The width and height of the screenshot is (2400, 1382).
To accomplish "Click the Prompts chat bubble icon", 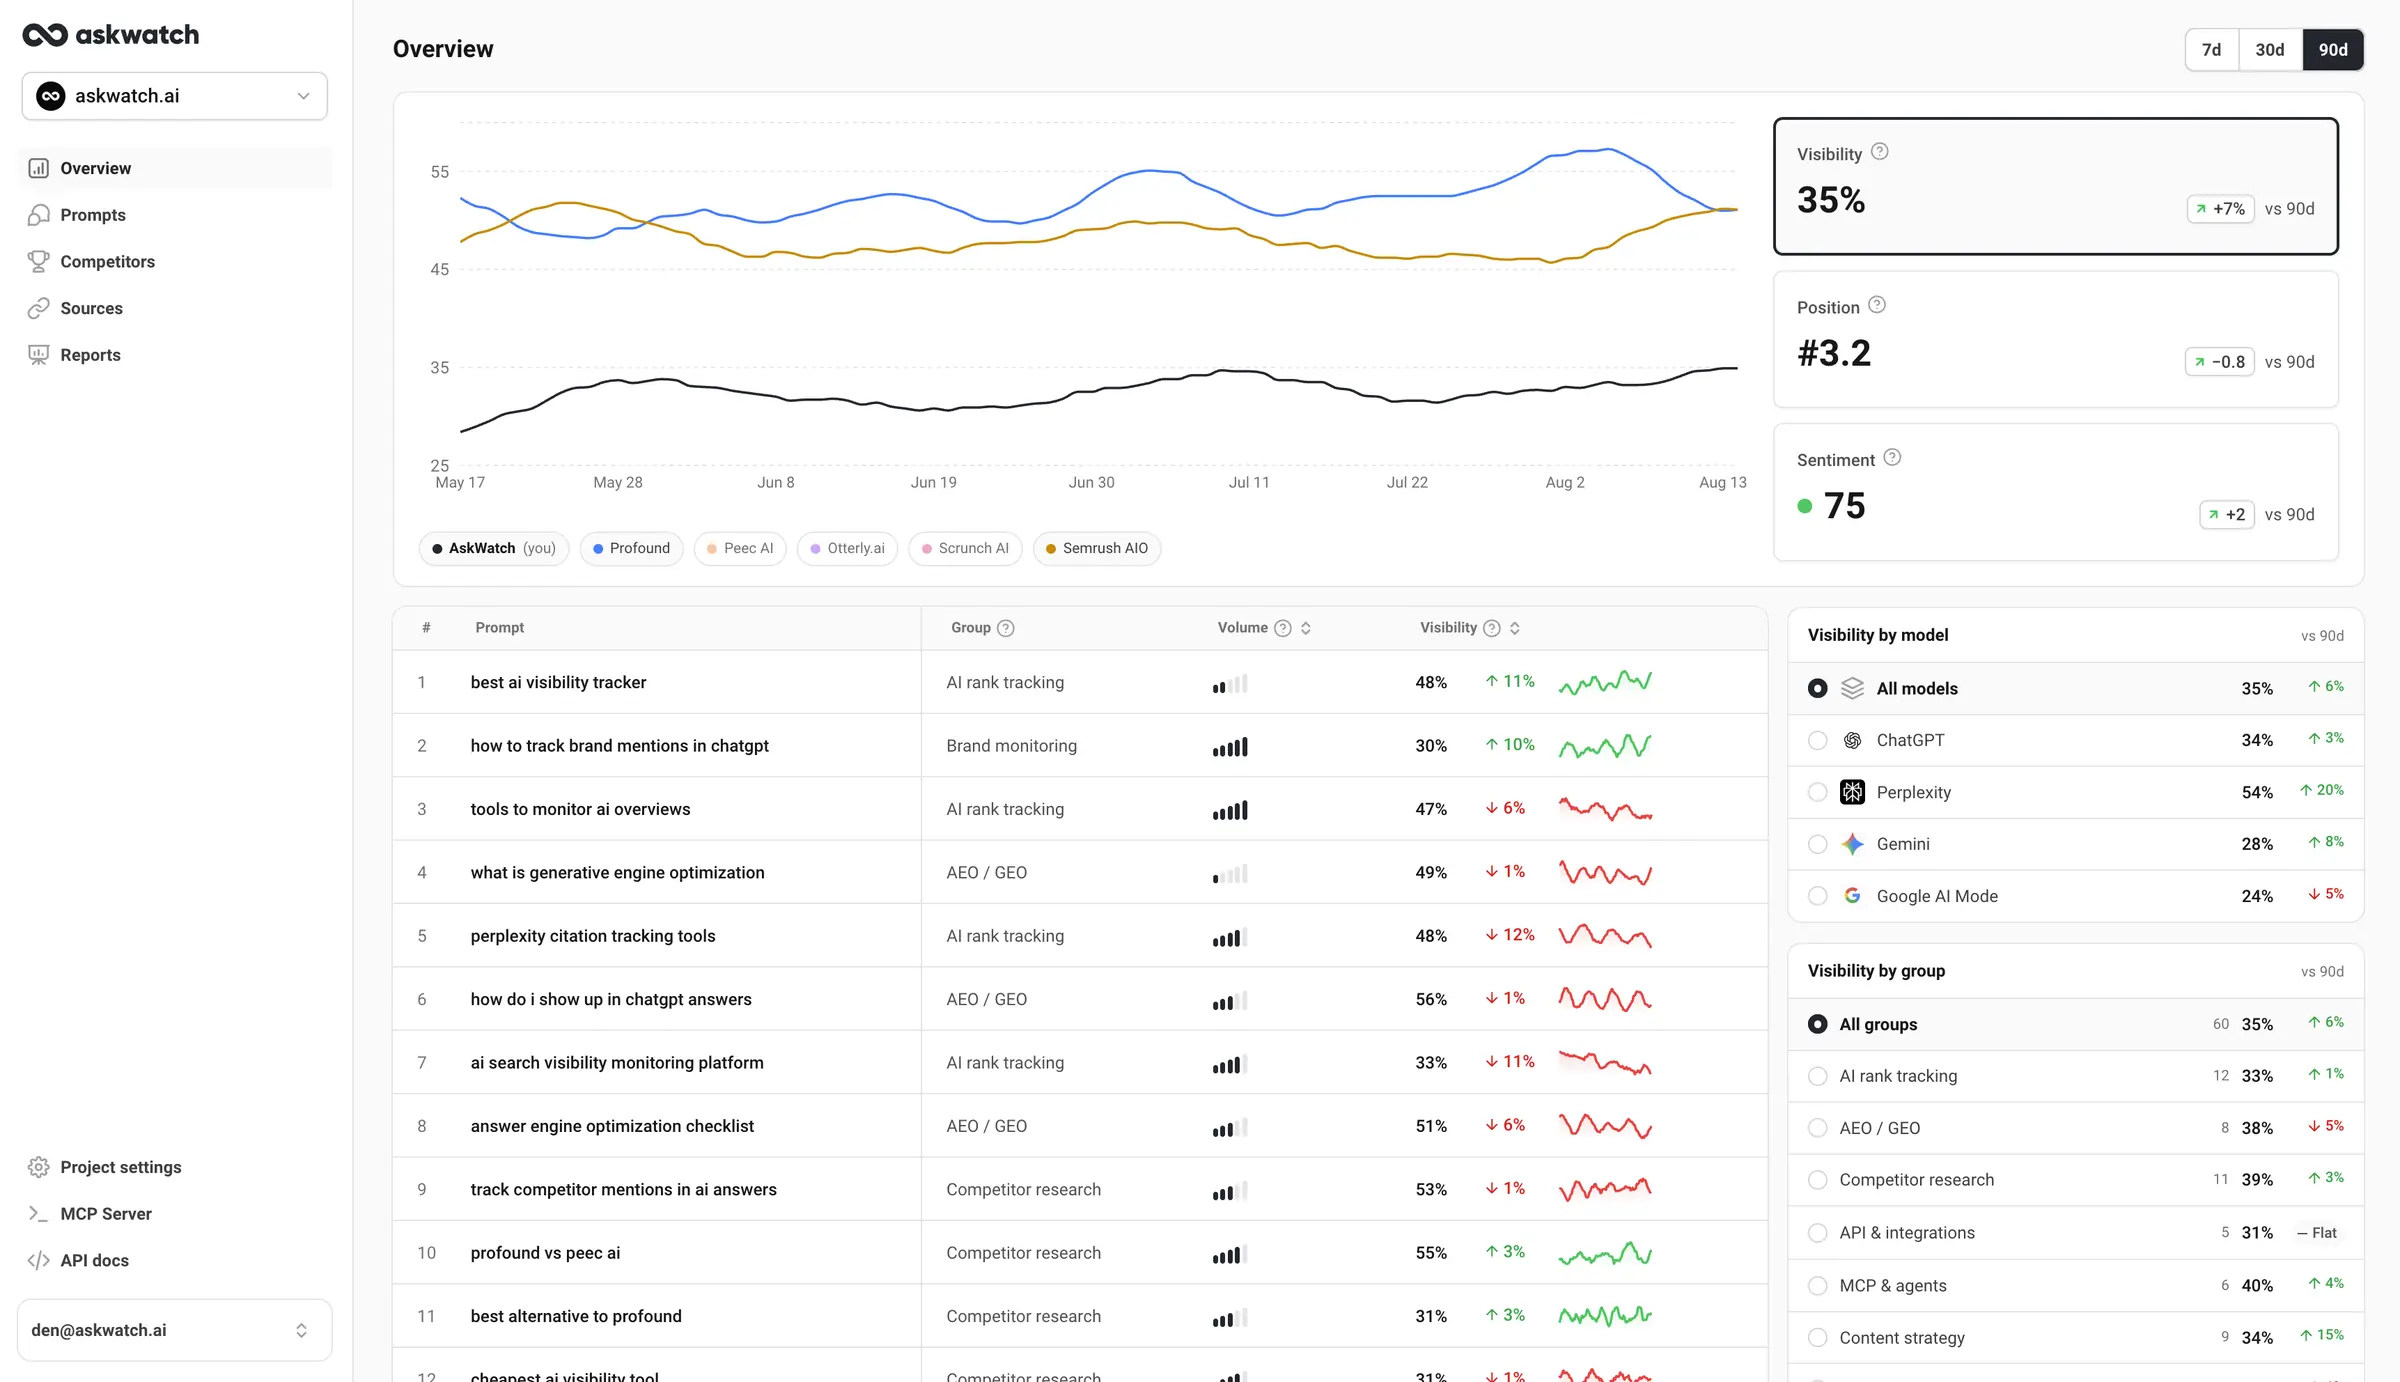I will click(38, 215).
